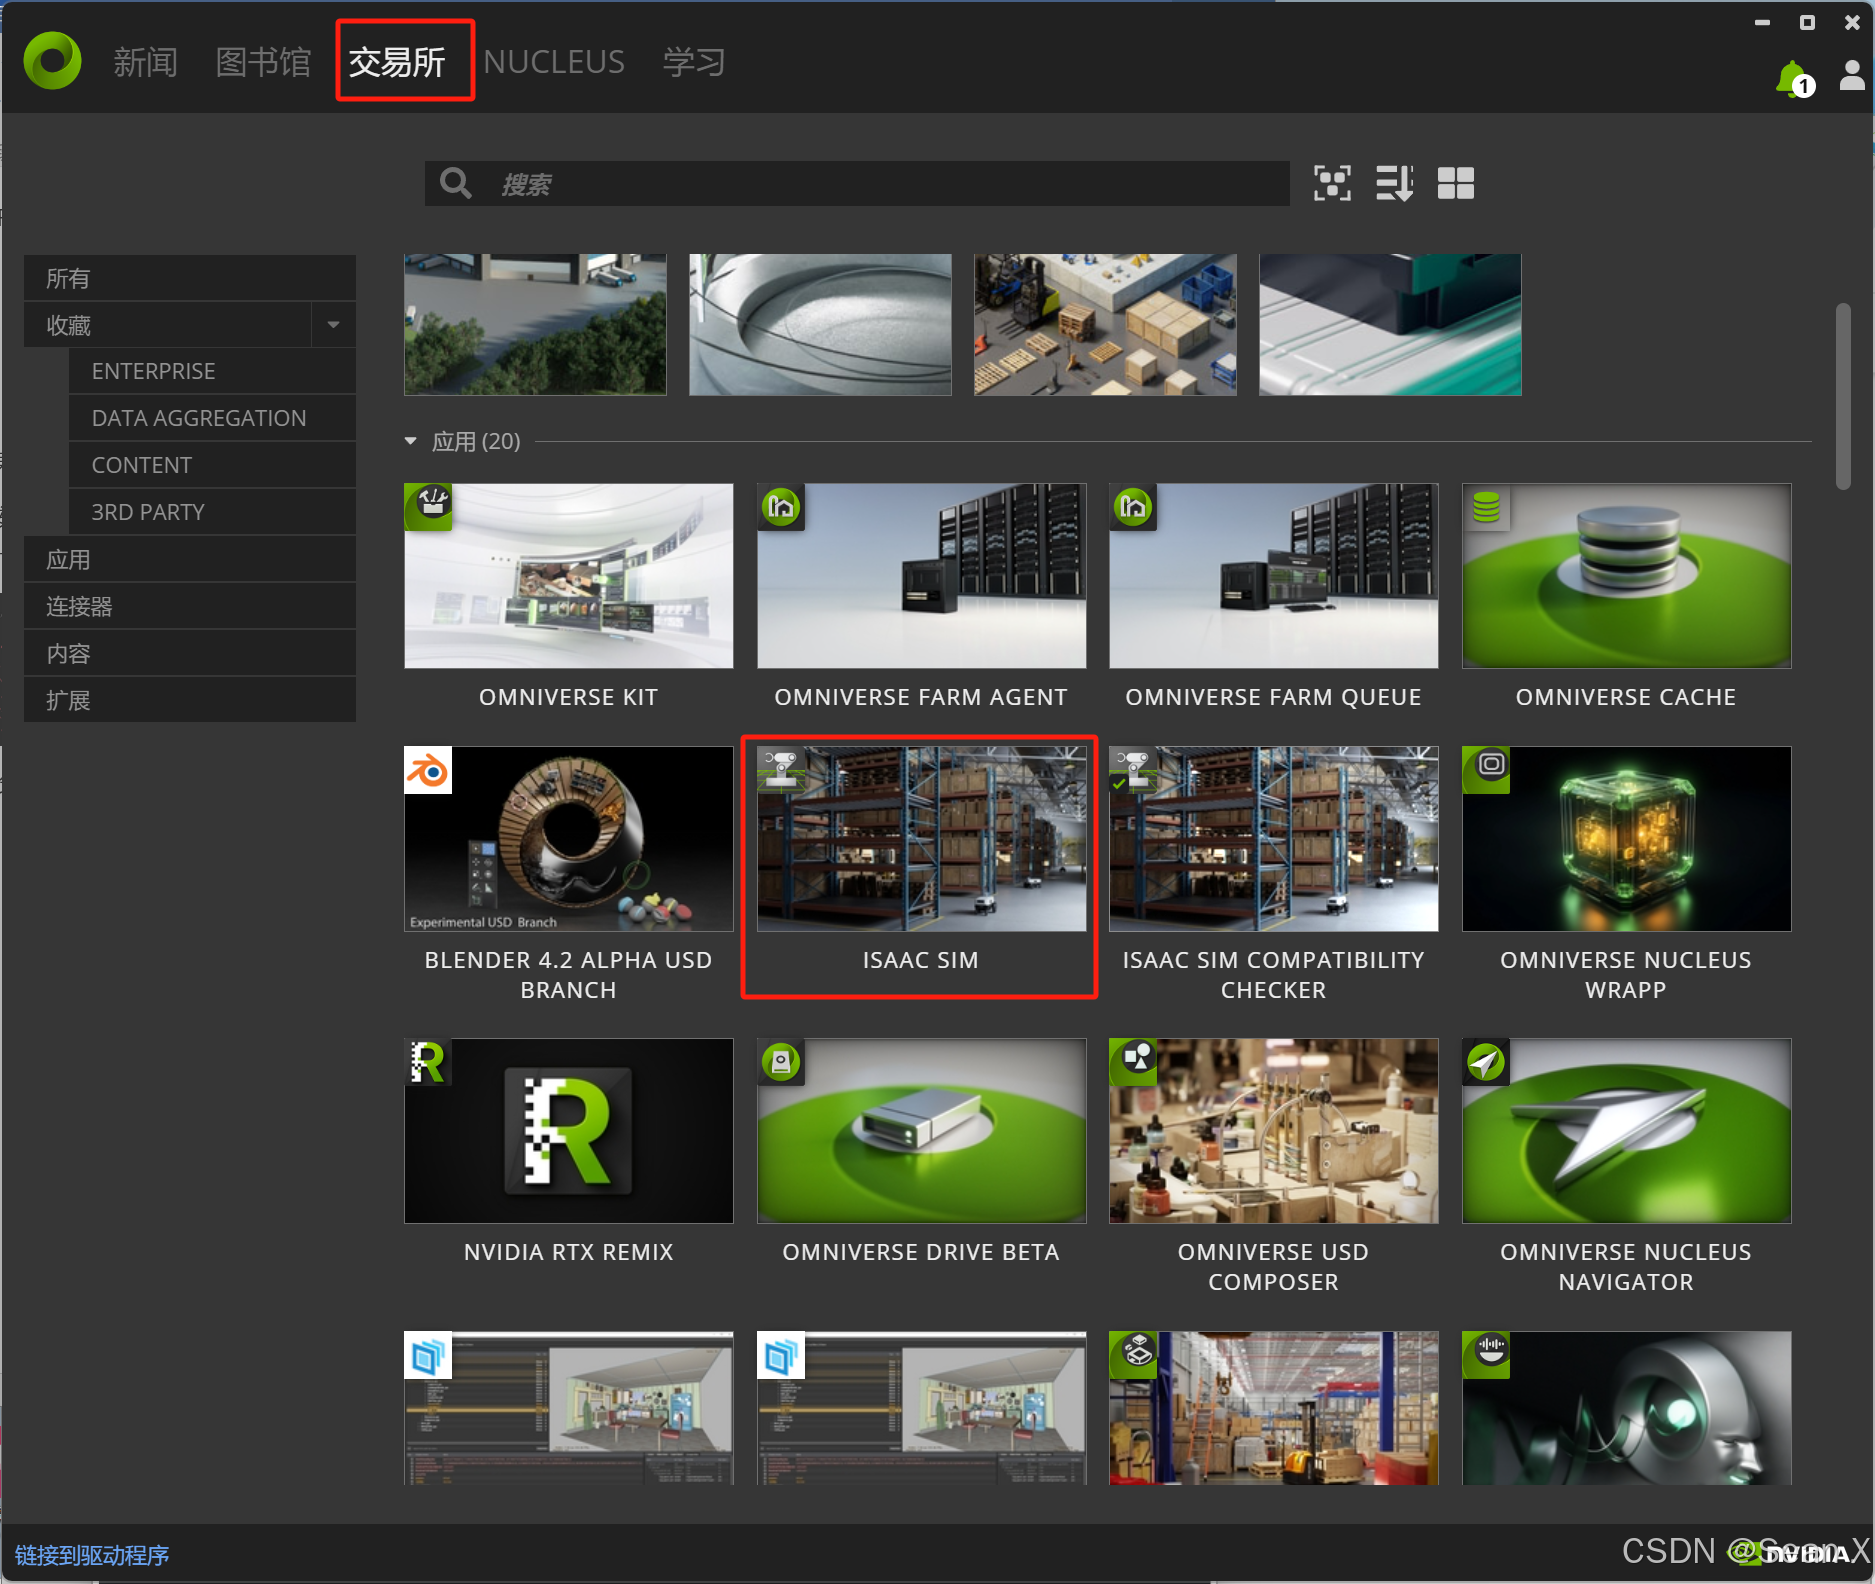The width and height of the screenshot is (1875, 1584).
Task: Open the NVIDIA RTX Remix thumbnail
Action: point(569,1131)
